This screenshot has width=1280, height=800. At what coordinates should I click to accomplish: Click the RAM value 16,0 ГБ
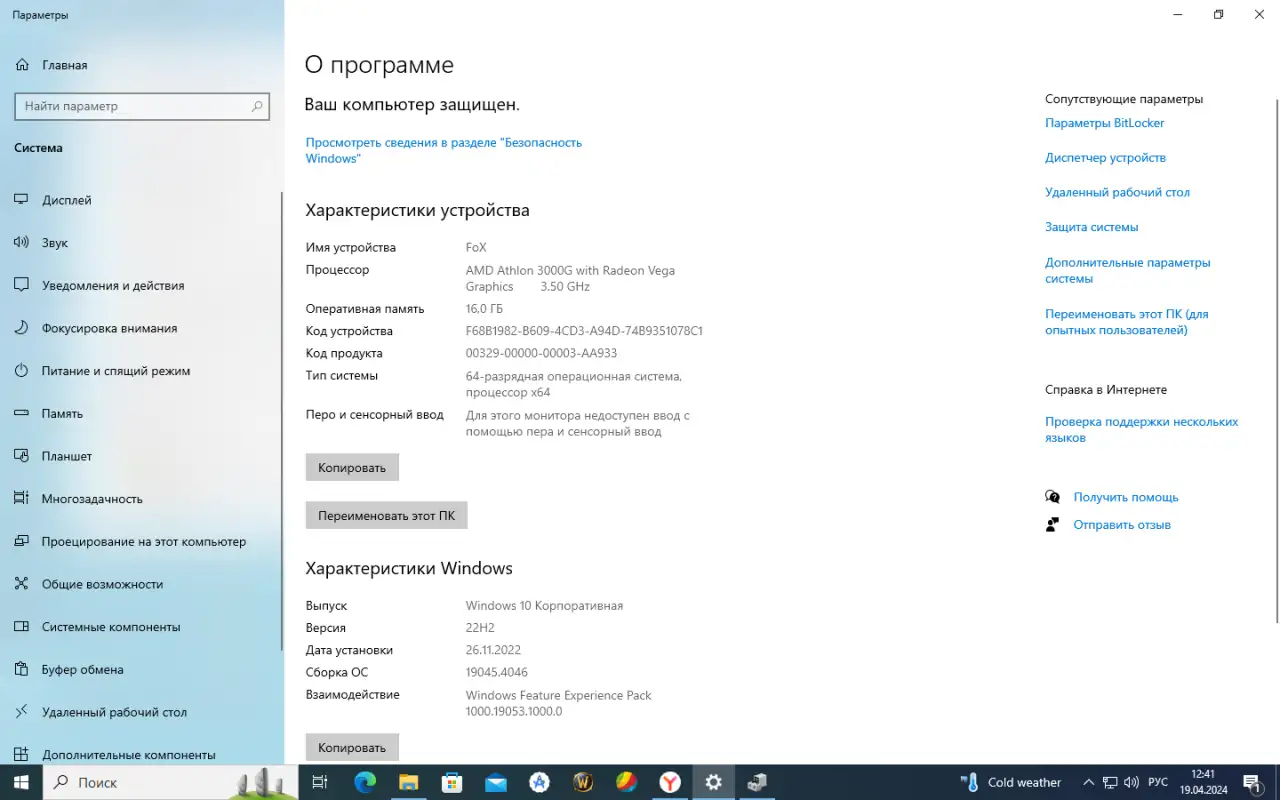[x=484, y=309]
